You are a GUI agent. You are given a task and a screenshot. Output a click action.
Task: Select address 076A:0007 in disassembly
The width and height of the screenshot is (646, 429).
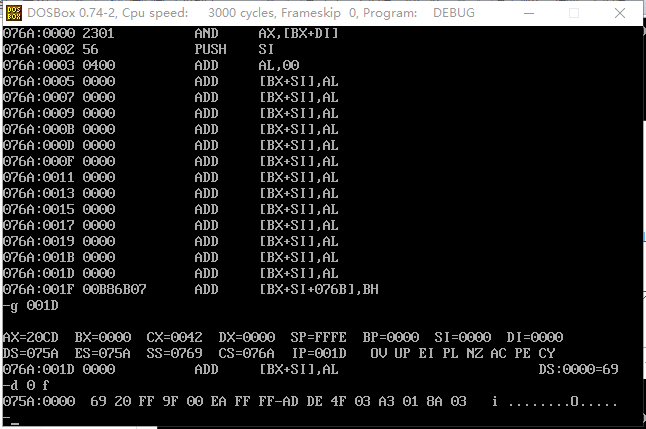point(39,98)
